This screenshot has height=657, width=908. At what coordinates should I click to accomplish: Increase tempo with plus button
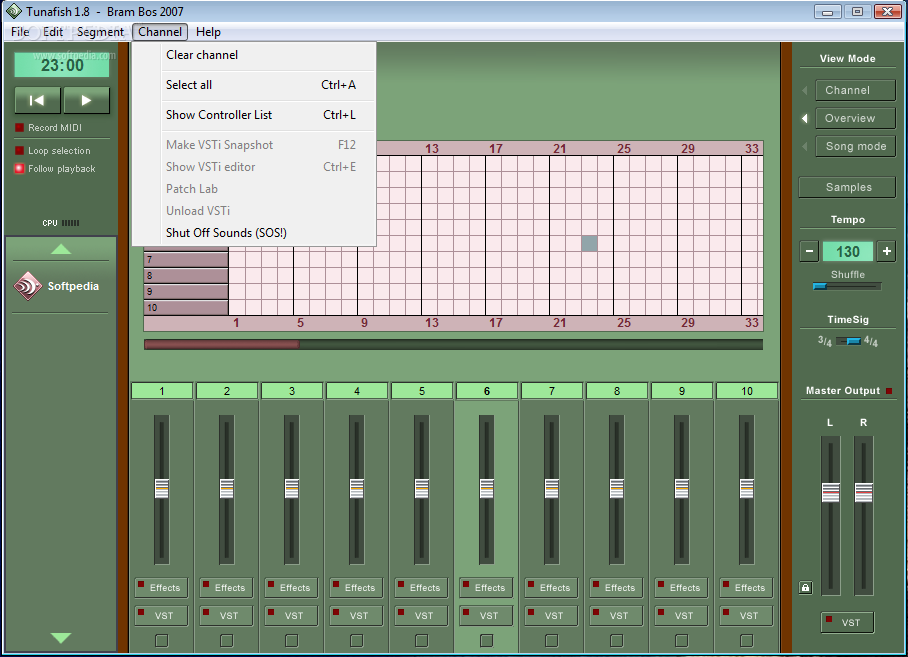pos(886,251)
